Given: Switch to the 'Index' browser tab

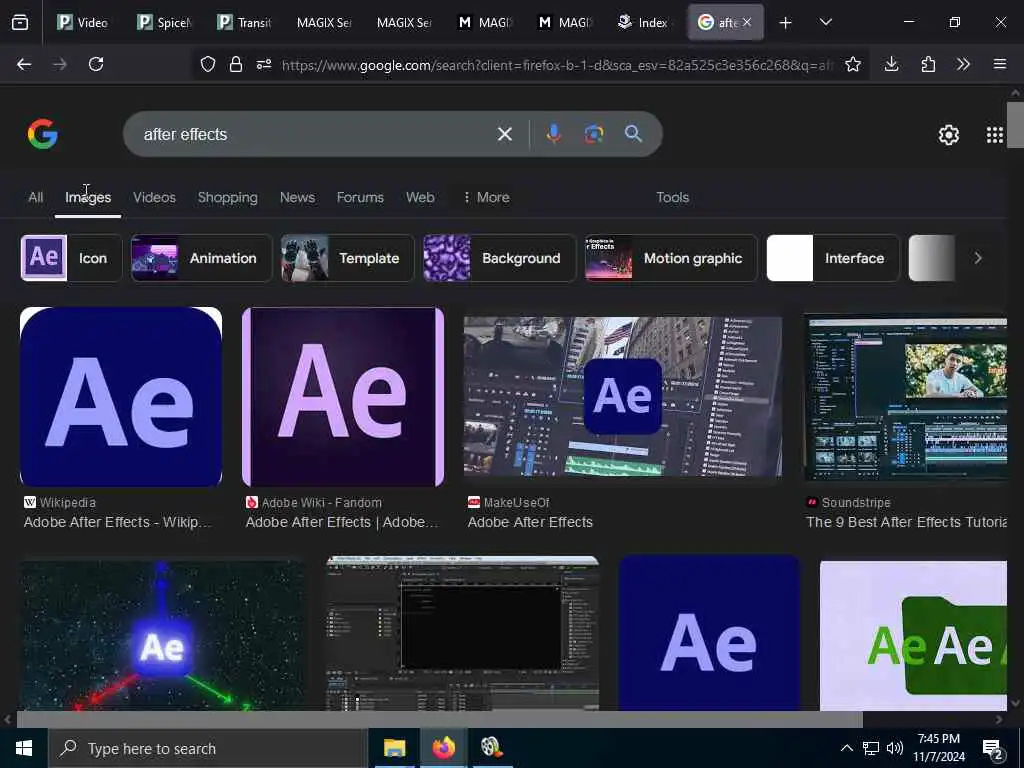Looking at the screenshot, I should tap(644, 22).
